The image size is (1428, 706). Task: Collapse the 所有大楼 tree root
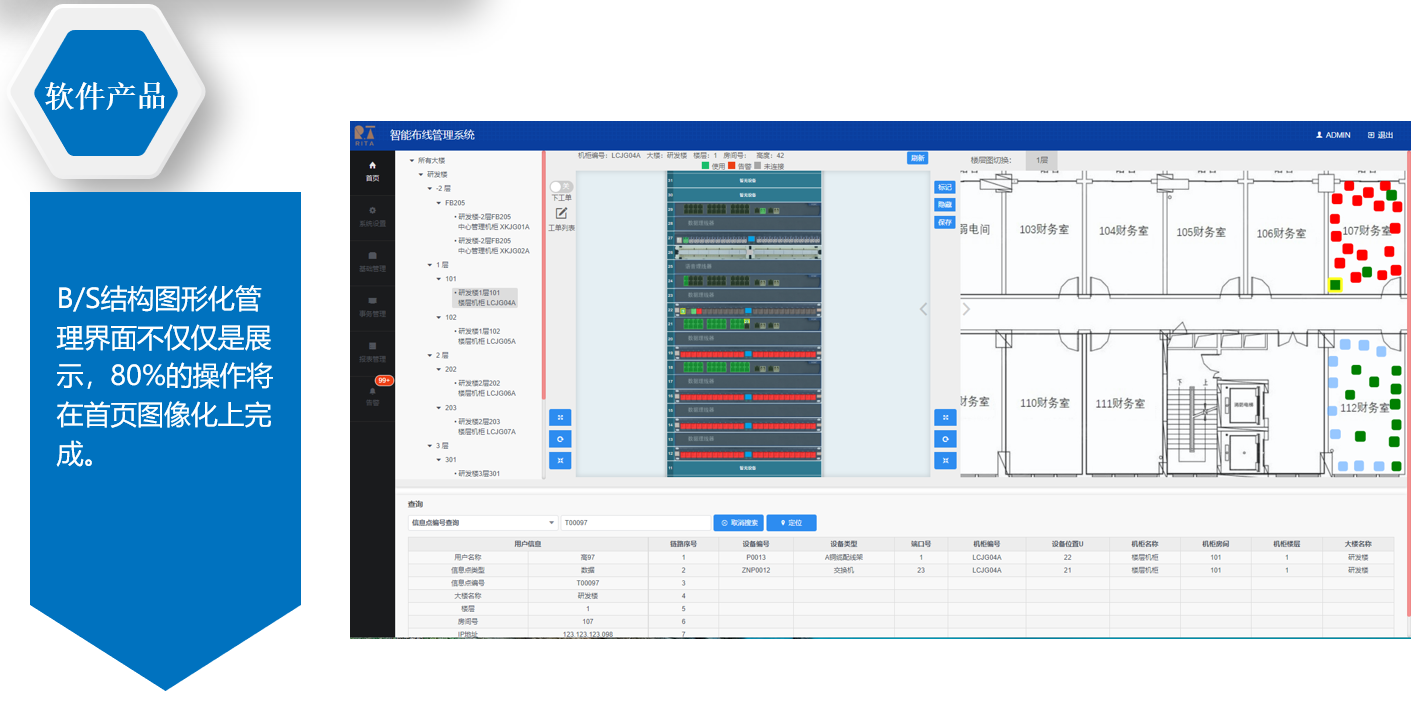coord(411,160)
